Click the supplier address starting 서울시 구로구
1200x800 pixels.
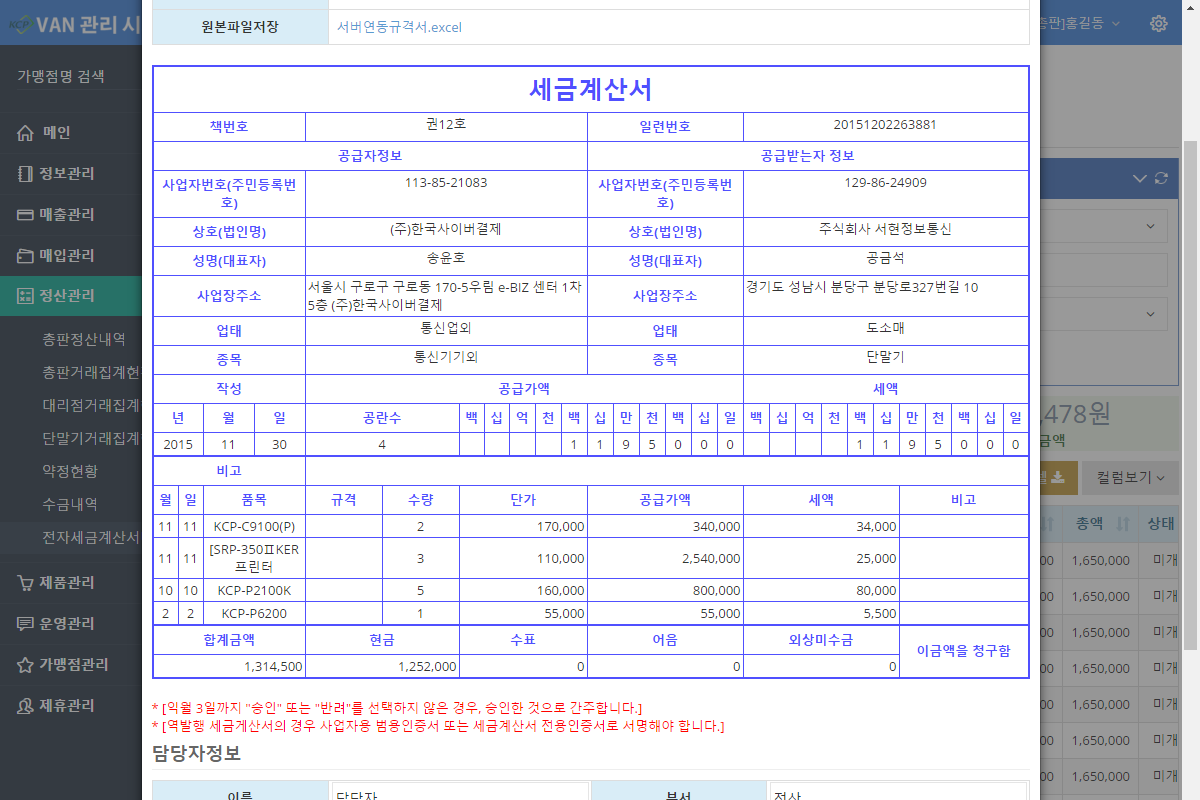tap(445, 295)
